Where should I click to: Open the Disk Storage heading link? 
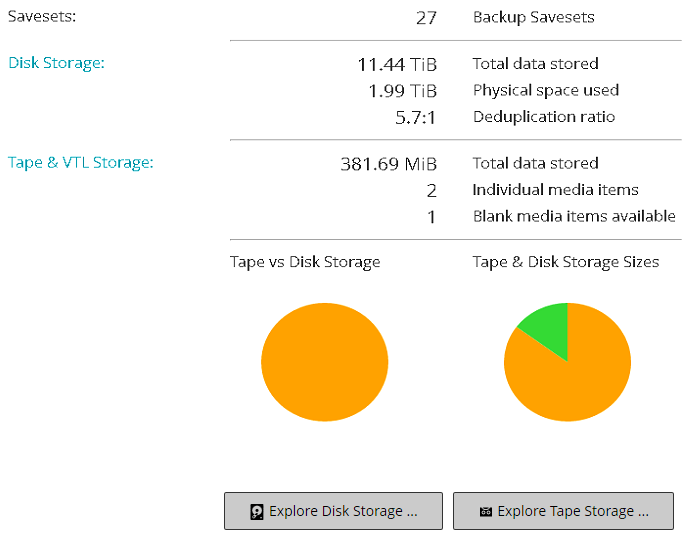pos(56,63)
